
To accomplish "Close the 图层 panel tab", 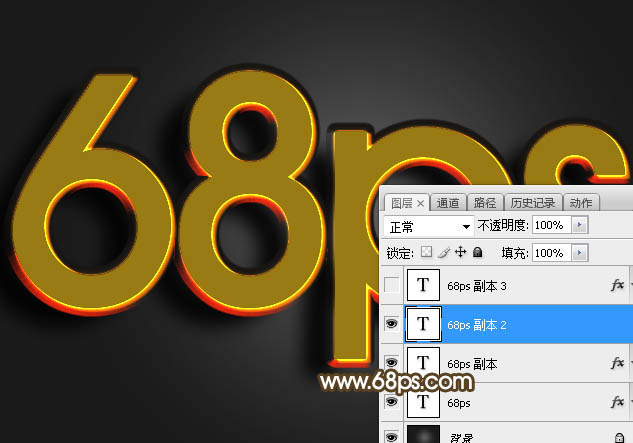I will [420, 204].
